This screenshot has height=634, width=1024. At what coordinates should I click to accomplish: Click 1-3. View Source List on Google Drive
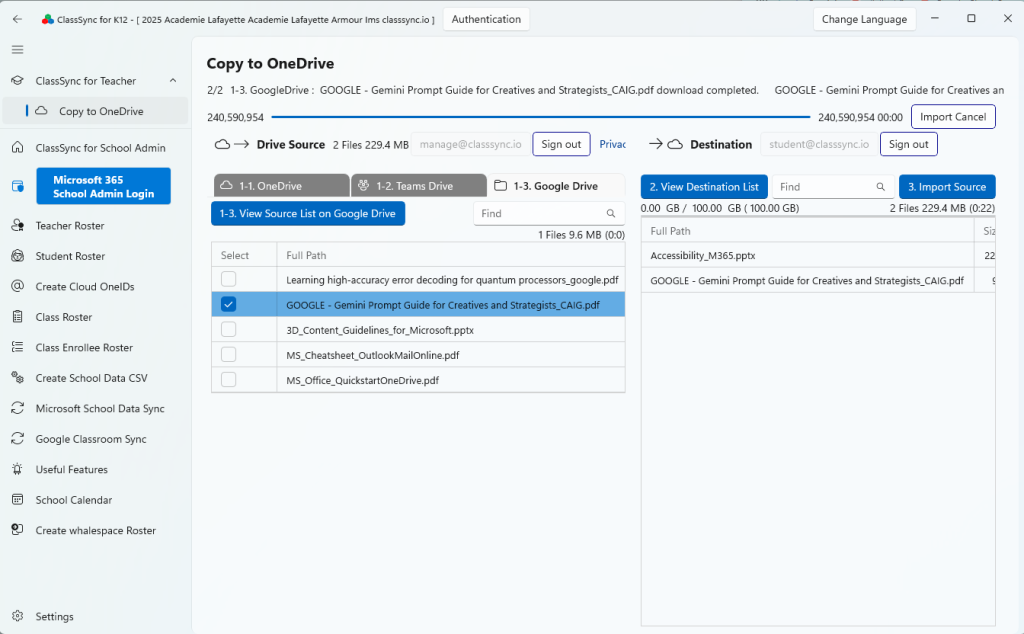click(x=308, y=214)
